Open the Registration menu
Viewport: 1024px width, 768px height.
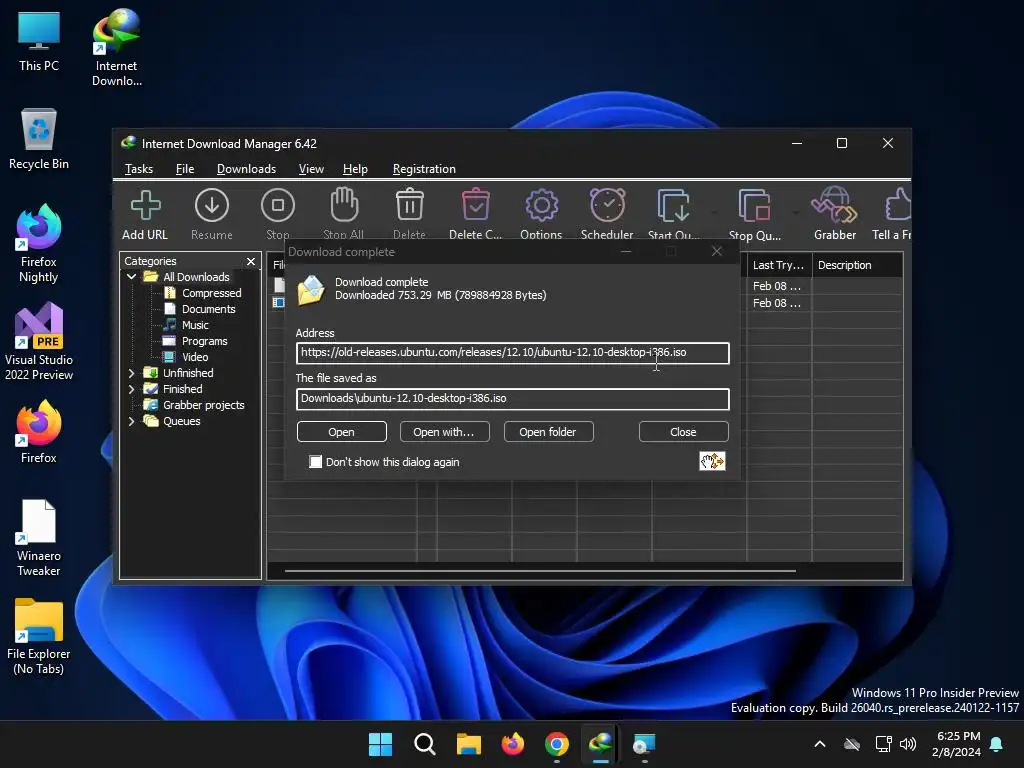pos(424,169)
